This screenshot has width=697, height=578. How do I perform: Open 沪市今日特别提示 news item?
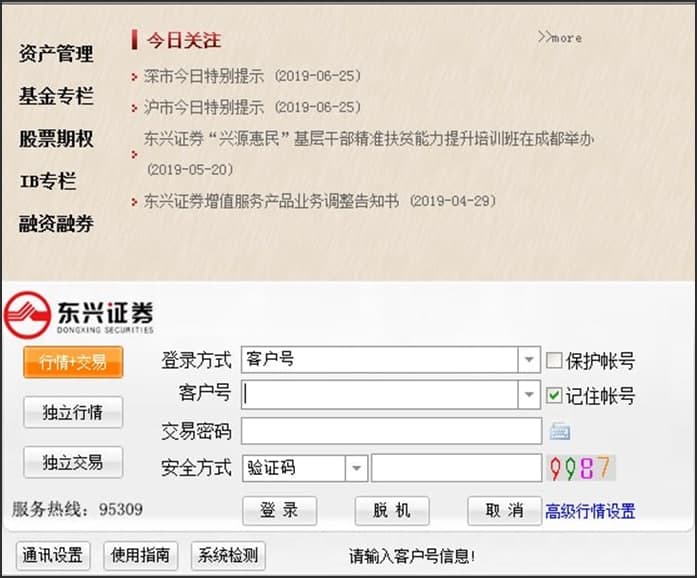coord(252,107)
